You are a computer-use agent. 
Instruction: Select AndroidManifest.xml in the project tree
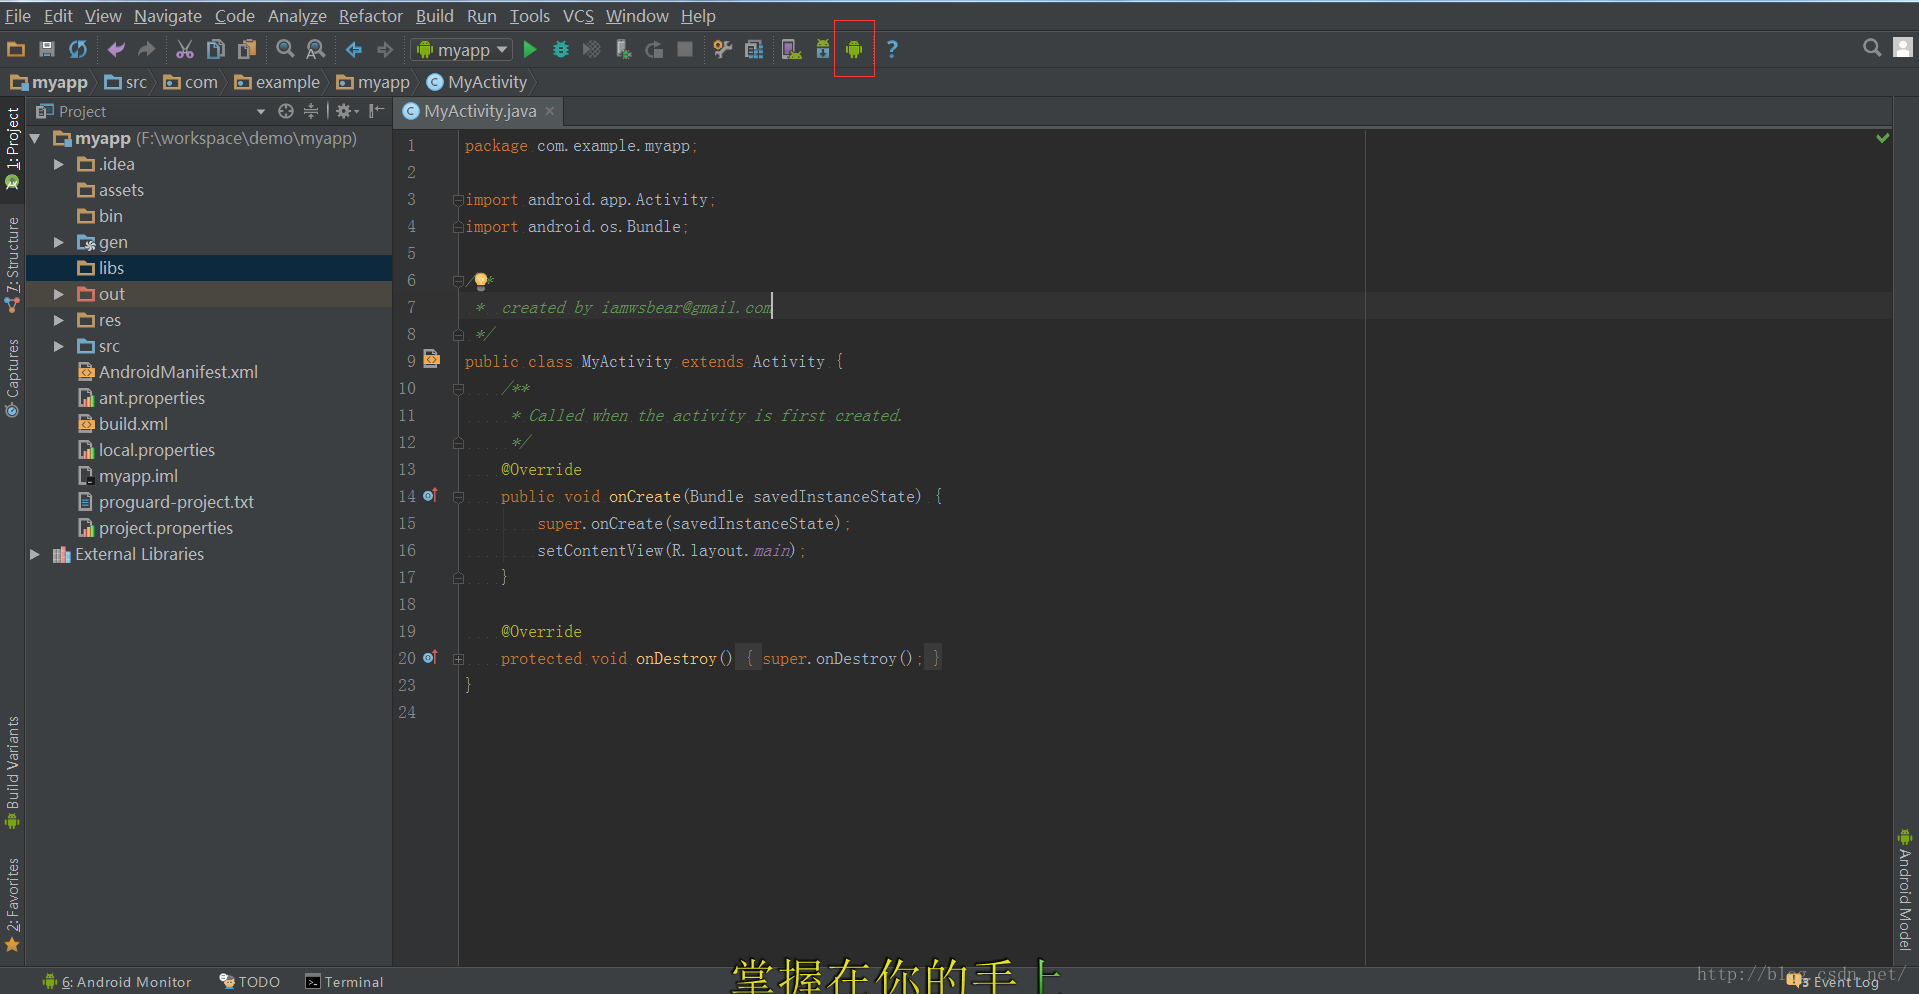point(178,372)
